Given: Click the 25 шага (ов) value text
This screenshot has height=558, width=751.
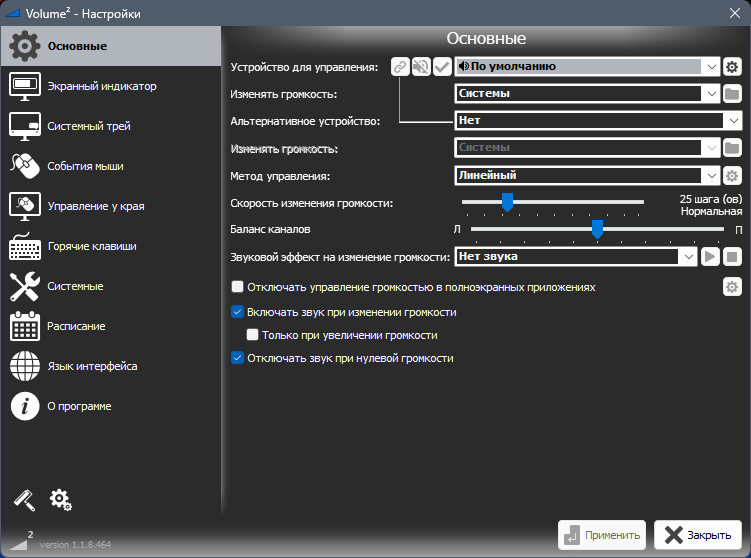Looking at the screenshot, I should tap(711, 199).
